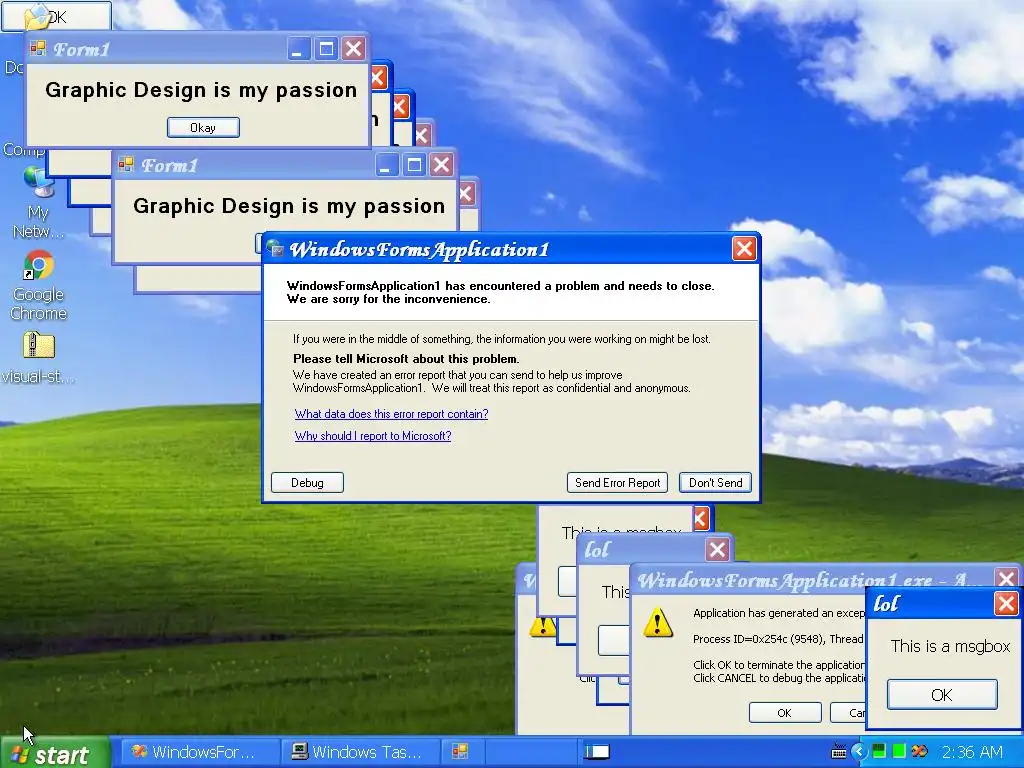Select the visual-st... zip archive on desktop
The width and height of the screenshot is (1024, 768).
coord(38,358)
